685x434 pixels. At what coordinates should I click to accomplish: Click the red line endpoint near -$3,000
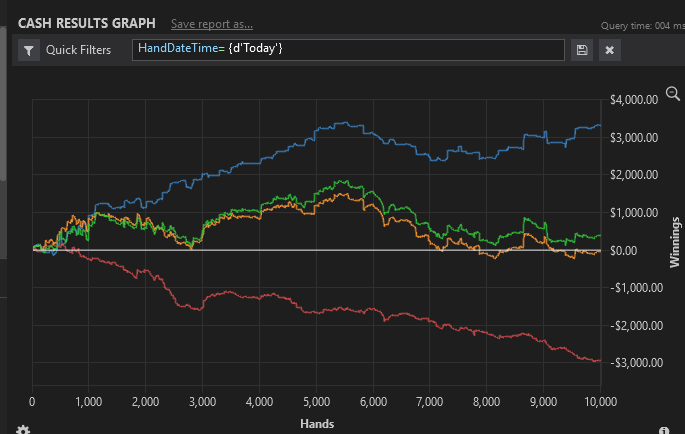pyautogui.click(x=600, y=361)
